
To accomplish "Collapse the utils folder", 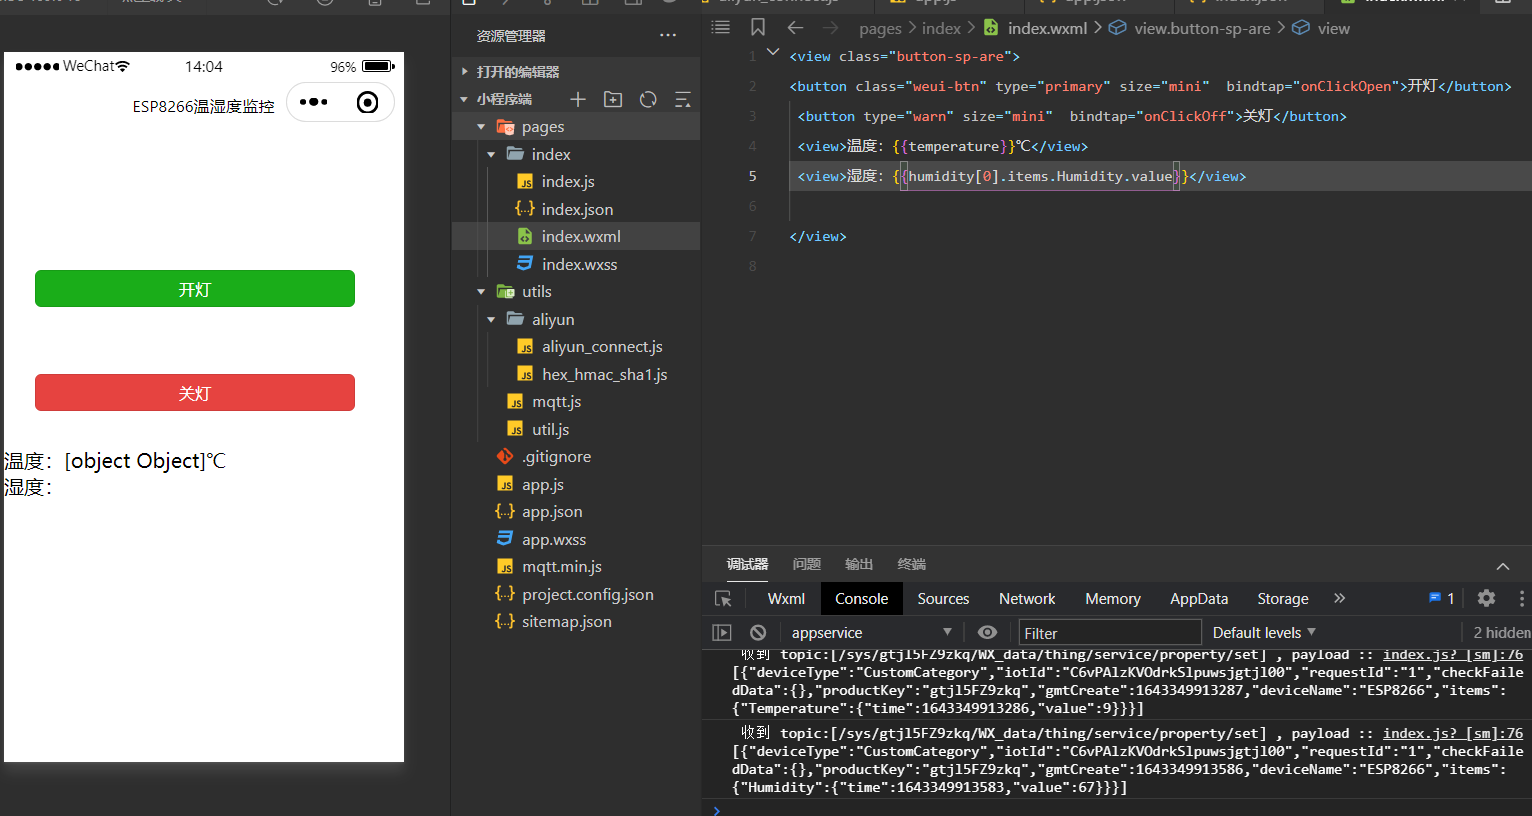I will coord(481,291).
